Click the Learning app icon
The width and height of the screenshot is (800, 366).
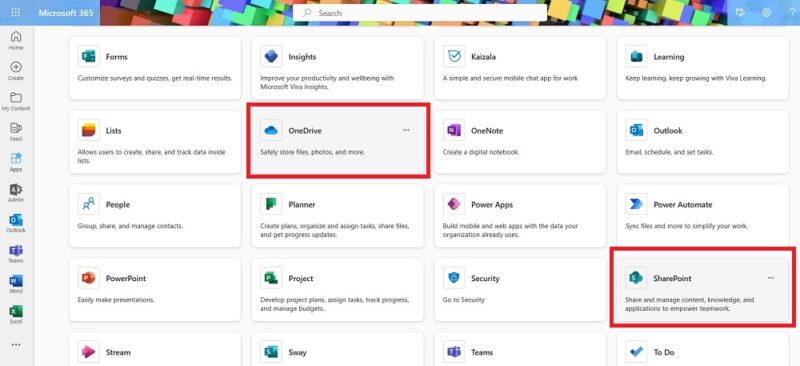(x=636, y=56)
